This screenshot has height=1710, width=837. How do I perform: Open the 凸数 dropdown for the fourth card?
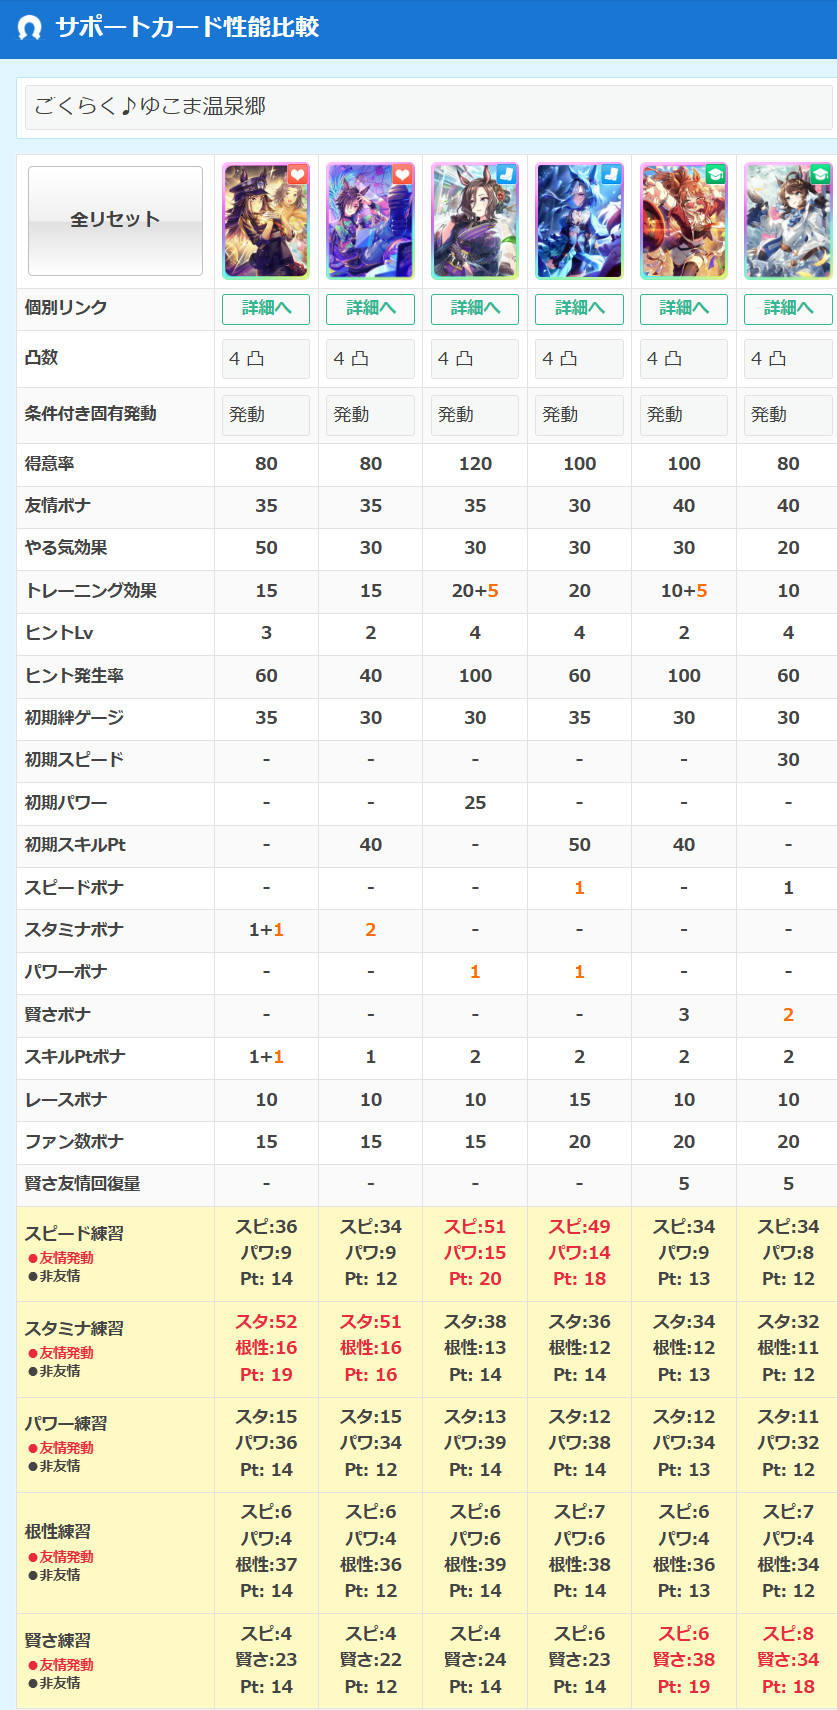pos(579,359)
